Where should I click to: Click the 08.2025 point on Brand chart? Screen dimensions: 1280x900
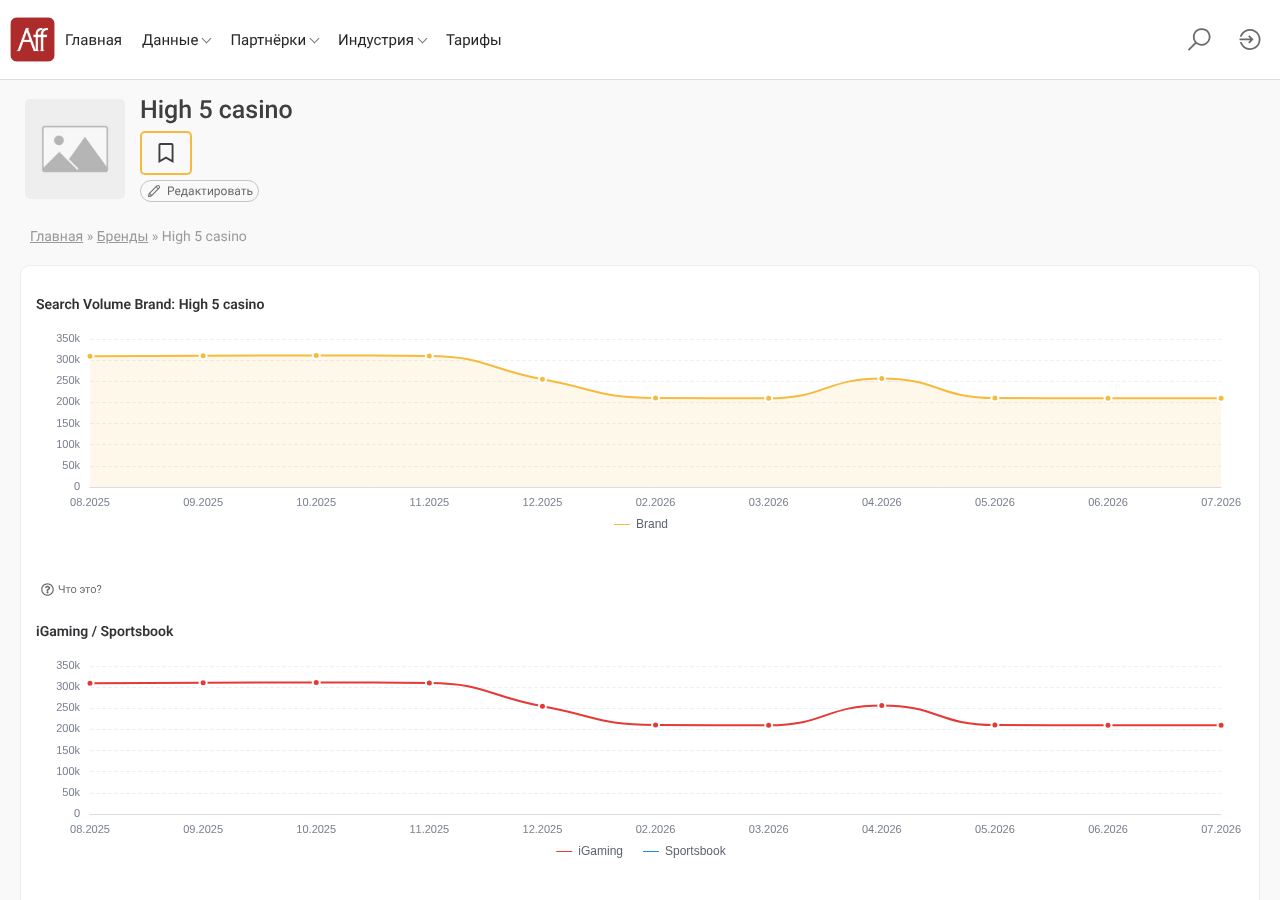coord(90,356)
